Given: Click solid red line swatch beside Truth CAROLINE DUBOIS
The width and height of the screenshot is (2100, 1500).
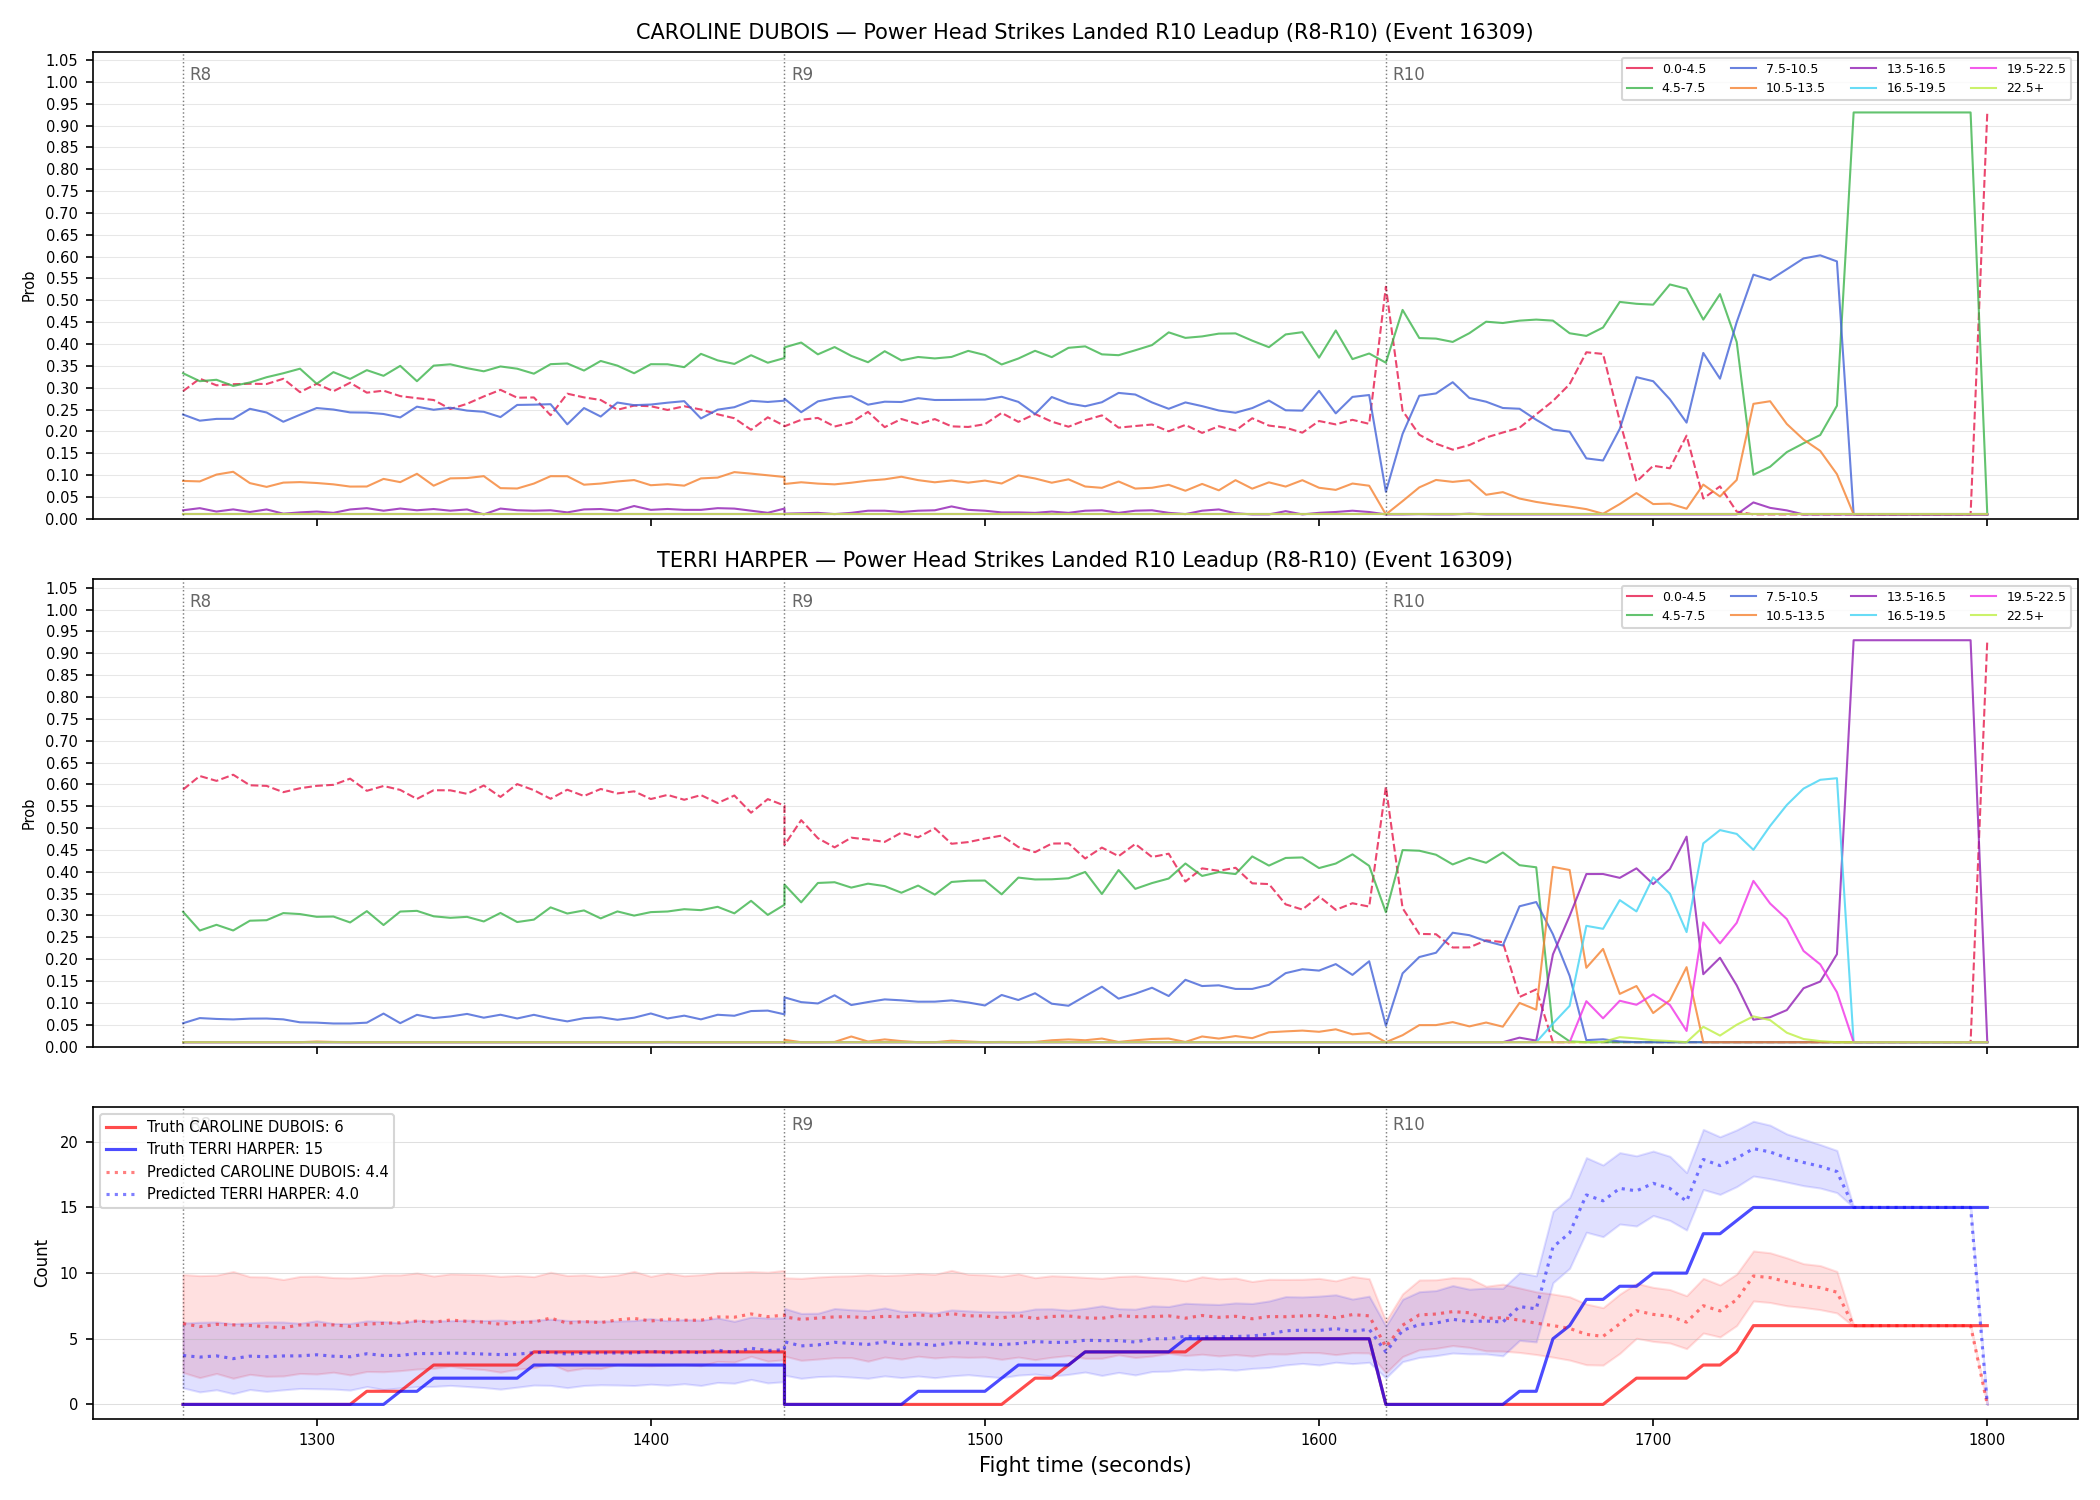Looking at the screenshot, I should tap(121, 1127).
